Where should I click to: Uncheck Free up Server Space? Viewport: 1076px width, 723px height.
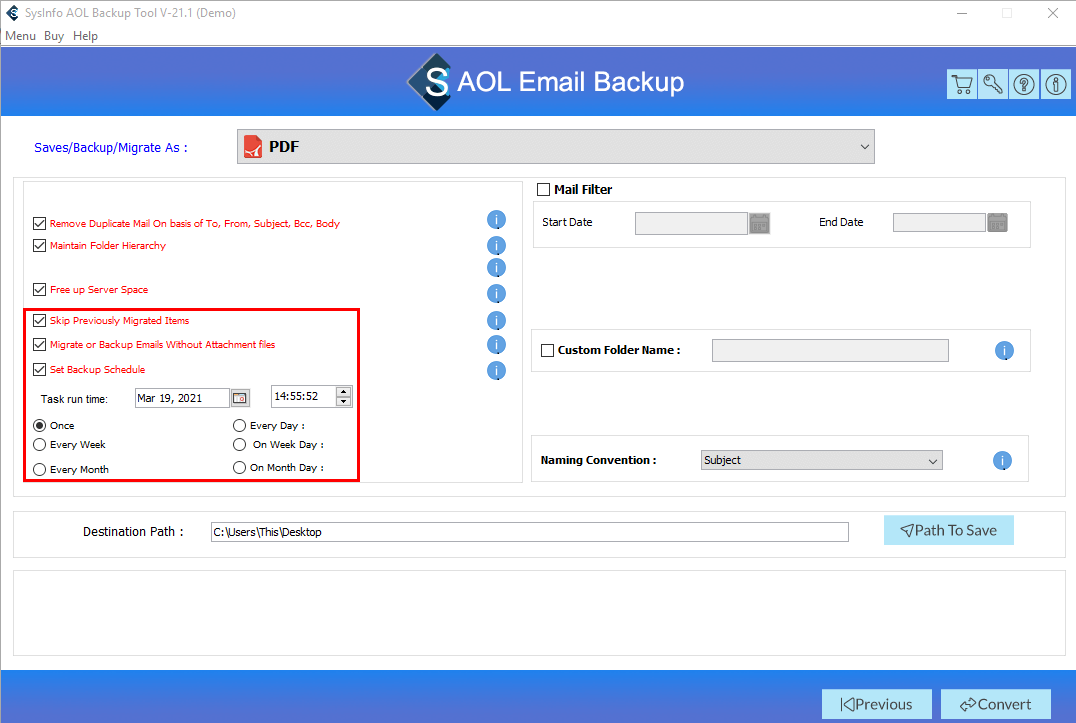[x=40, y=289]
